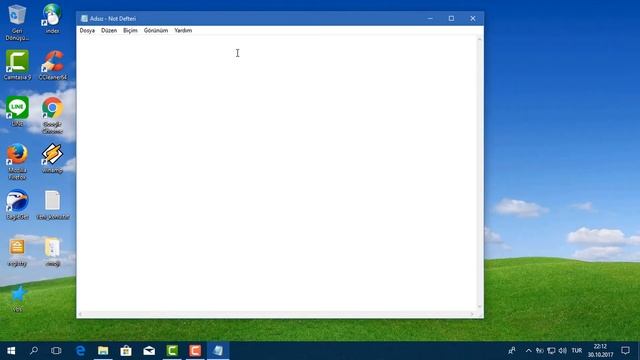Select the blank document file icon
Screen dimensions: 640x360
tap(53, 205)
